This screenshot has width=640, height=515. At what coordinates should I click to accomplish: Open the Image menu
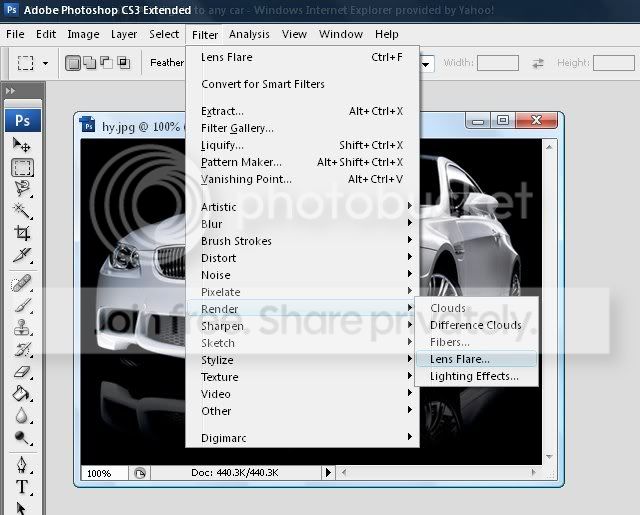(x=83, y=34)
